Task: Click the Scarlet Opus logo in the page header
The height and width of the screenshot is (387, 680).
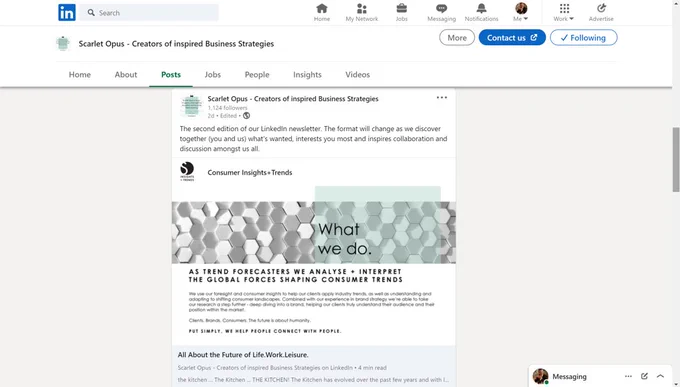Action: point(63,43)
